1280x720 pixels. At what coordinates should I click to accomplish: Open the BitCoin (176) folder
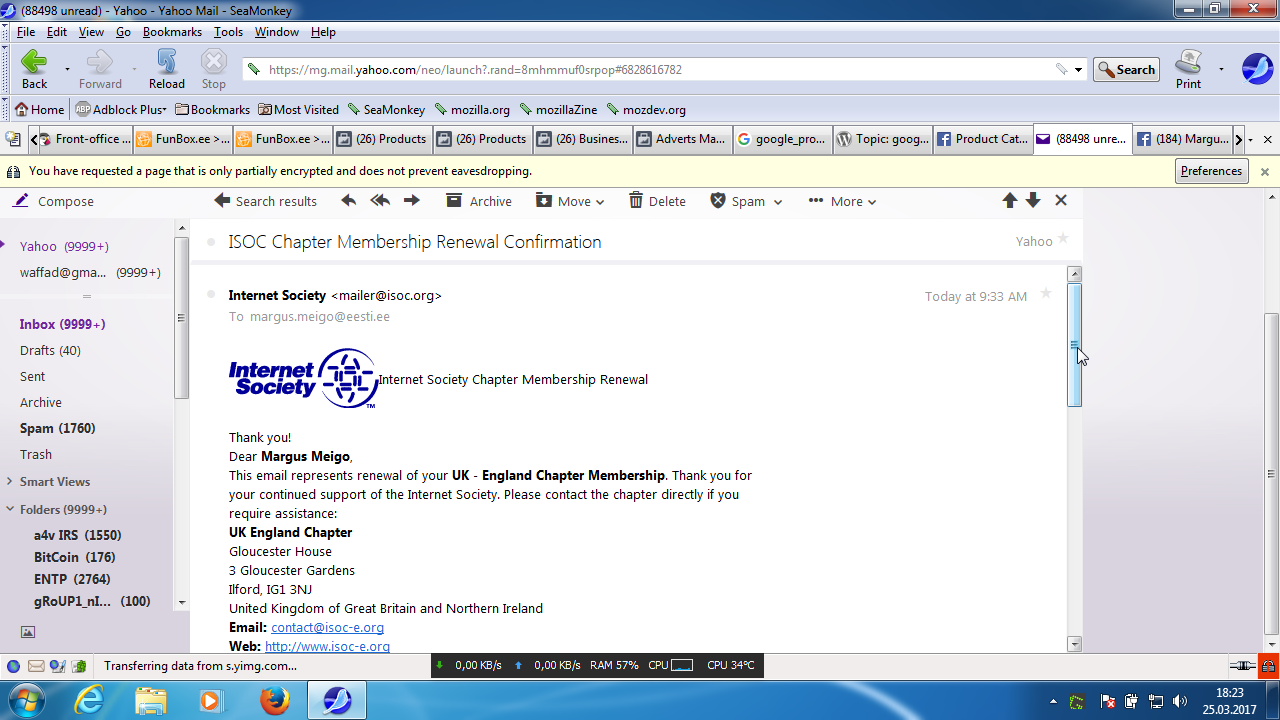pyautogui.click(x=75, y=557)
